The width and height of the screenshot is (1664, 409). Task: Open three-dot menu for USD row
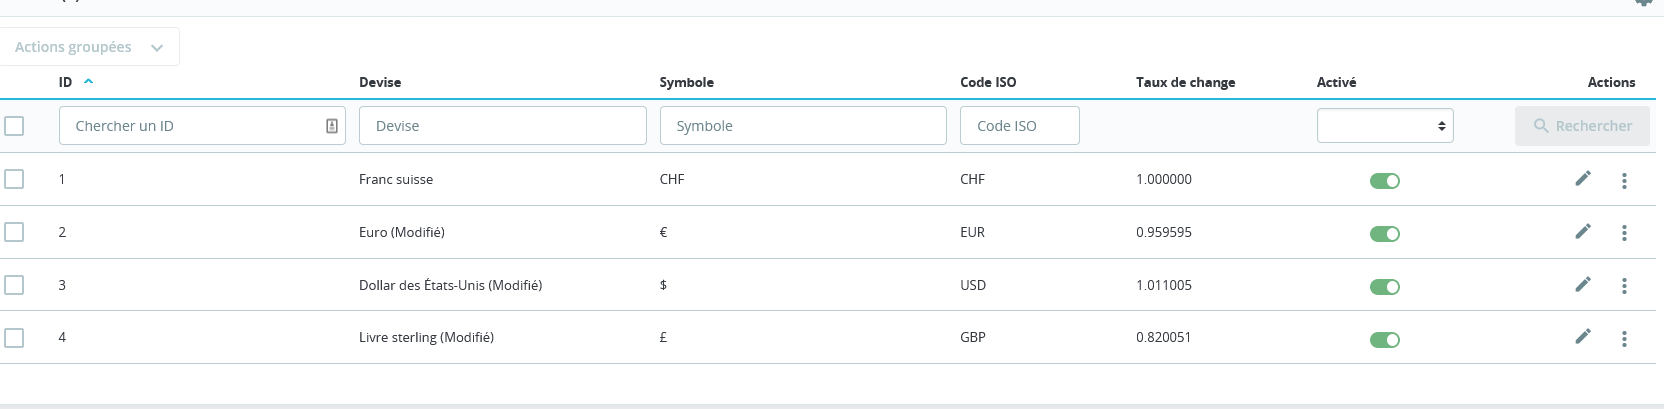1624,286
